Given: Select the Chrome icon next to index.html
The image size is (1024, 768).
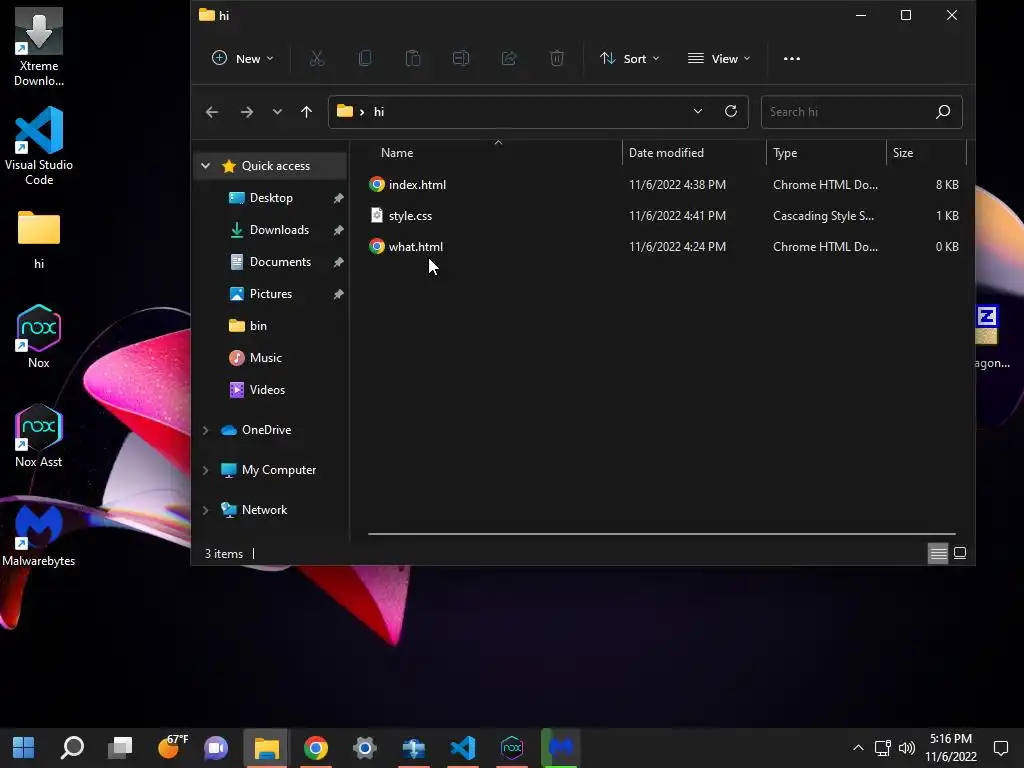Looking at the screenshot, I should point(377,184).
